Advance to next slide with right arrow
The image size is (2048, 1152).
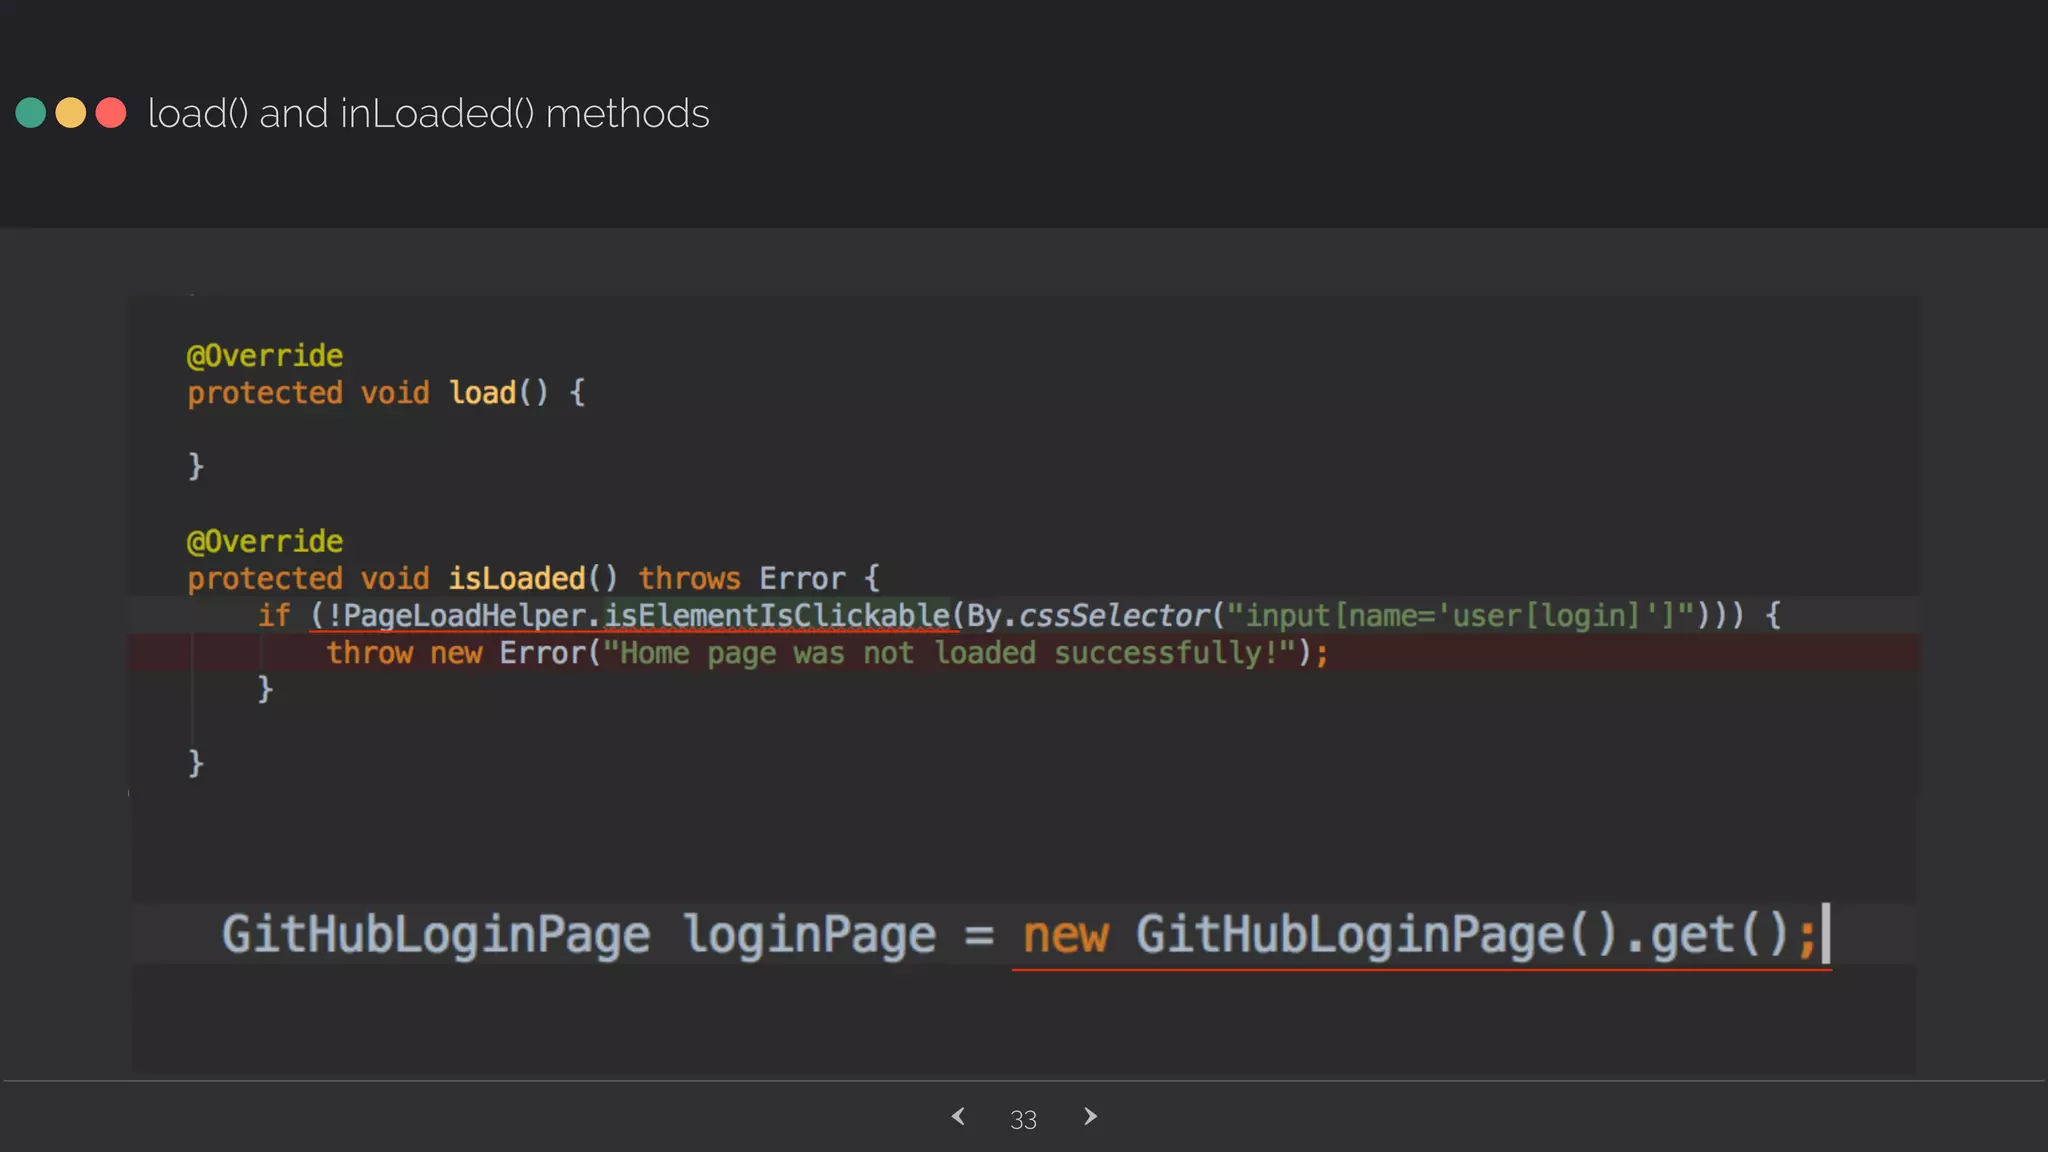click(x=1090, y=1117)
